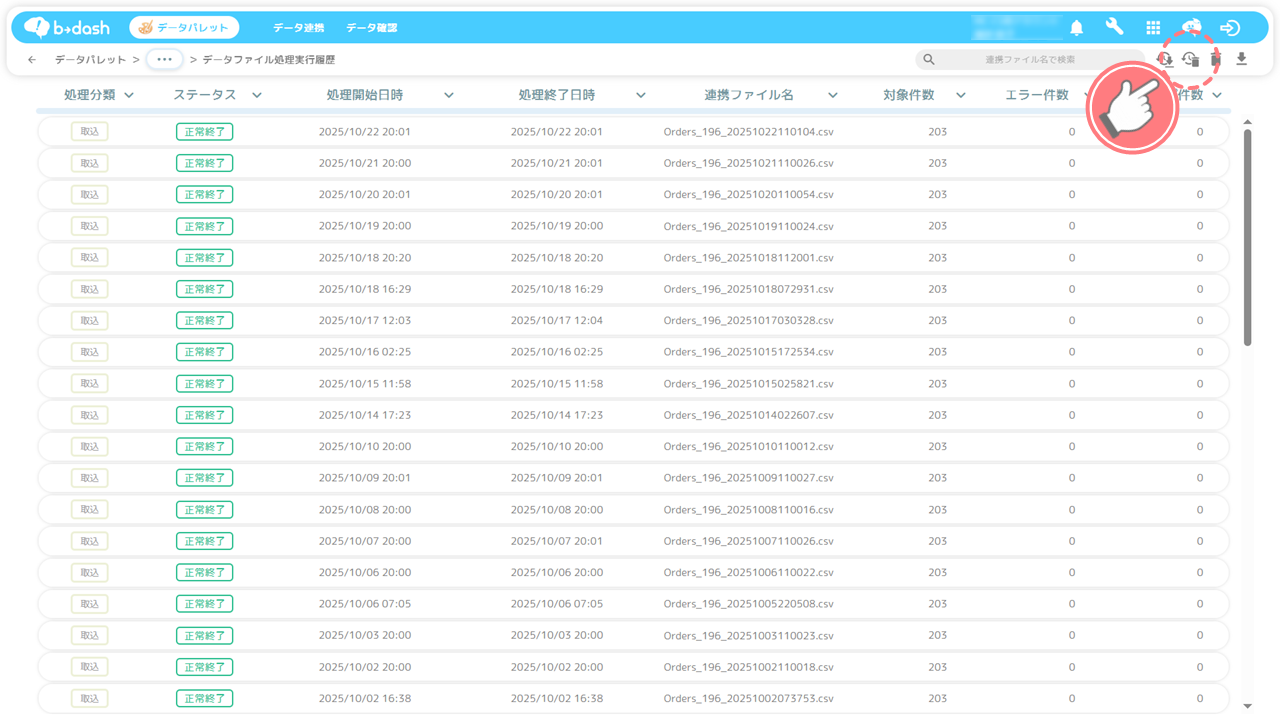Click the logout arrow icon
This screenshot has height=720, width=1280.
tap(1230, 28)
